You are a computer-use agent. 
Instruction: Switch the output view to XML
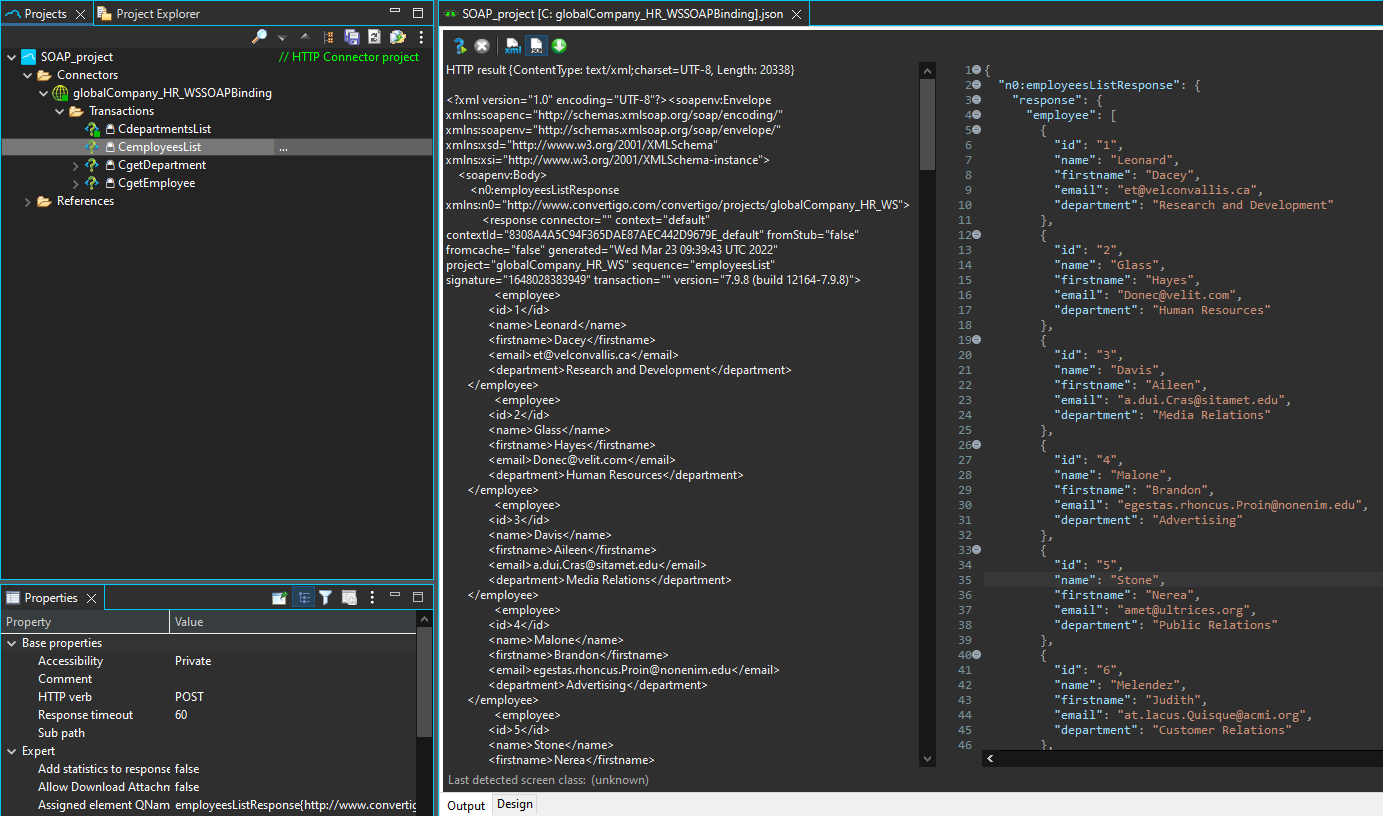coord(511,45)
